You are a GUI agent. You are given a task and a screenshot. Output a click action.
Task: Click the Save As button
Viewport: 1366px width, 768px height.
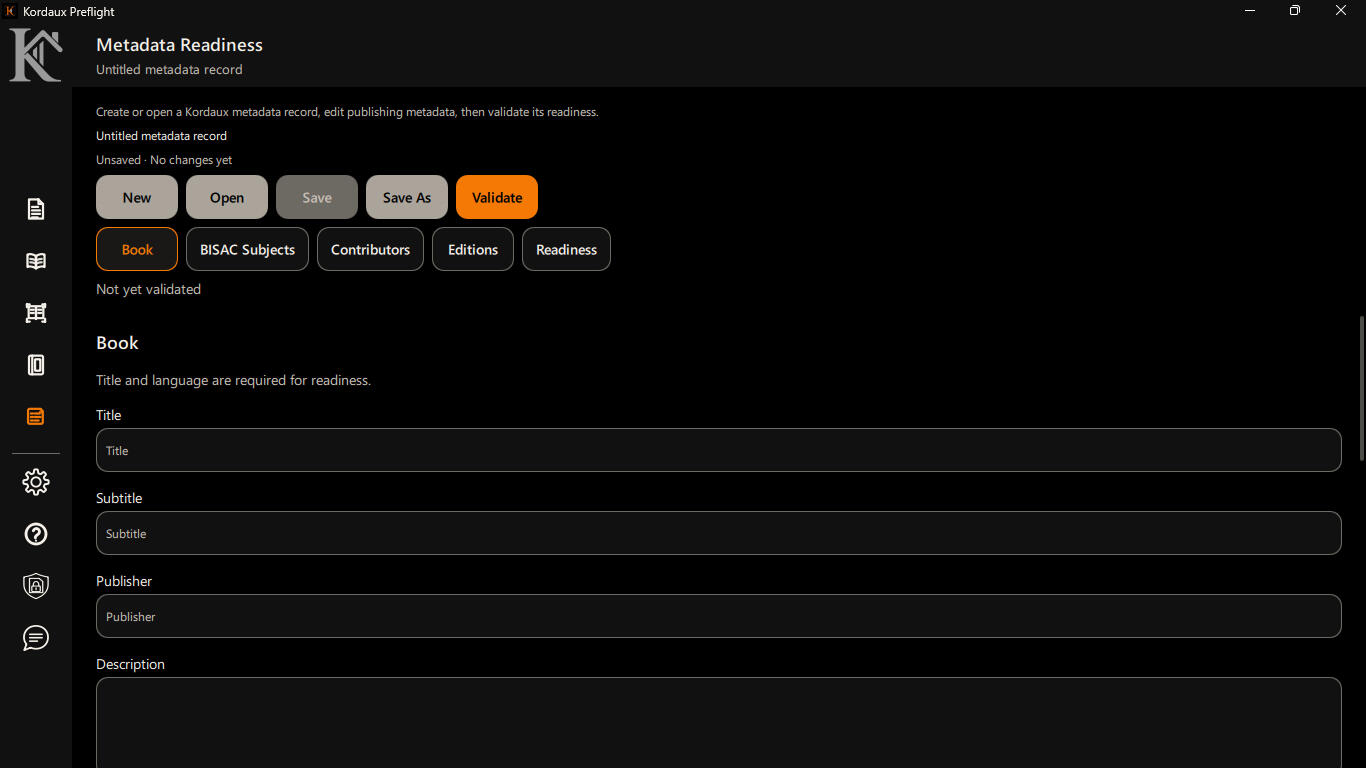407,197
